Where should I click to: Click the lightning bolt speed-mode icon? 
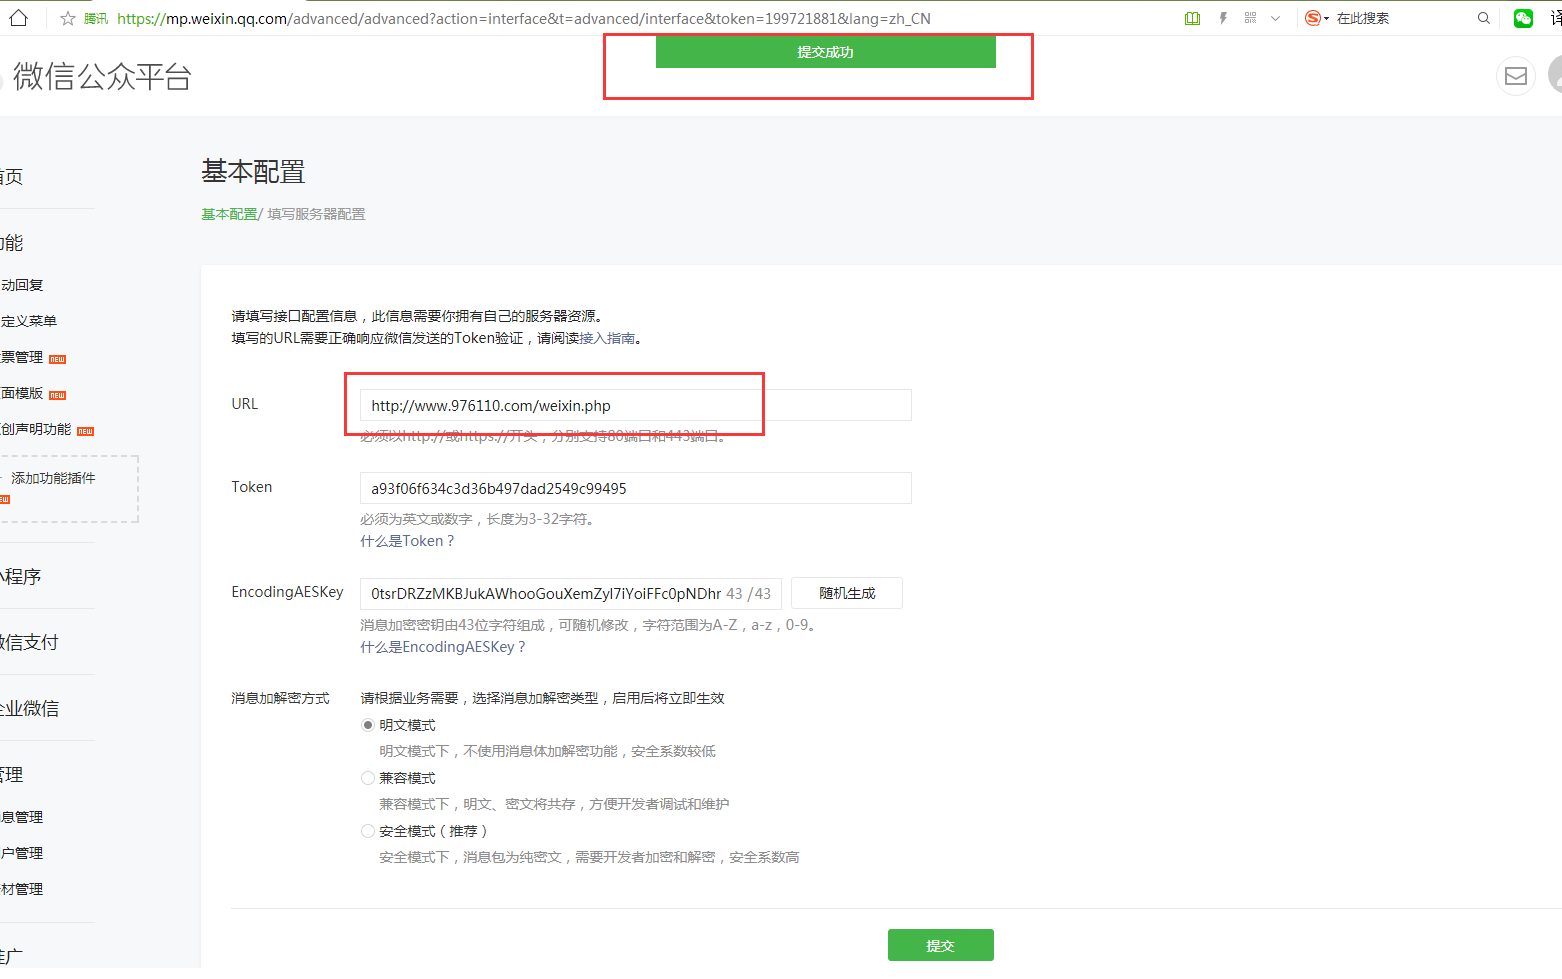[1223, 18]
